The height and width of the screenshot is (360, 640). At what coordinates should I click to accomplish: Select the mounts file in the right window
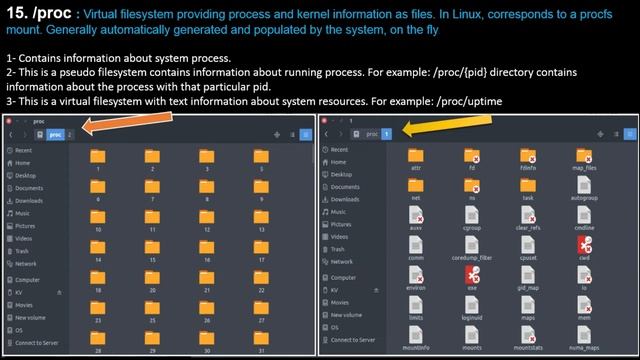coord(472,336)
